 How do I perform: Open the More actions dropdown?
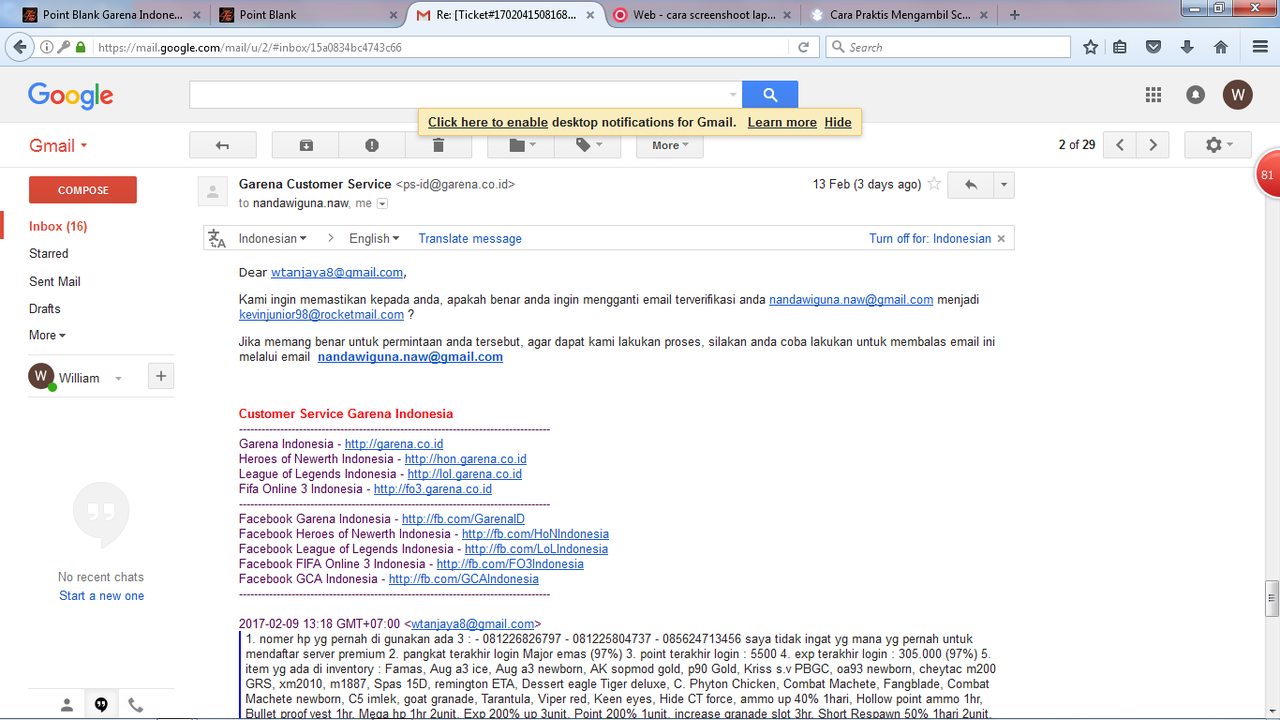point(670,145)
